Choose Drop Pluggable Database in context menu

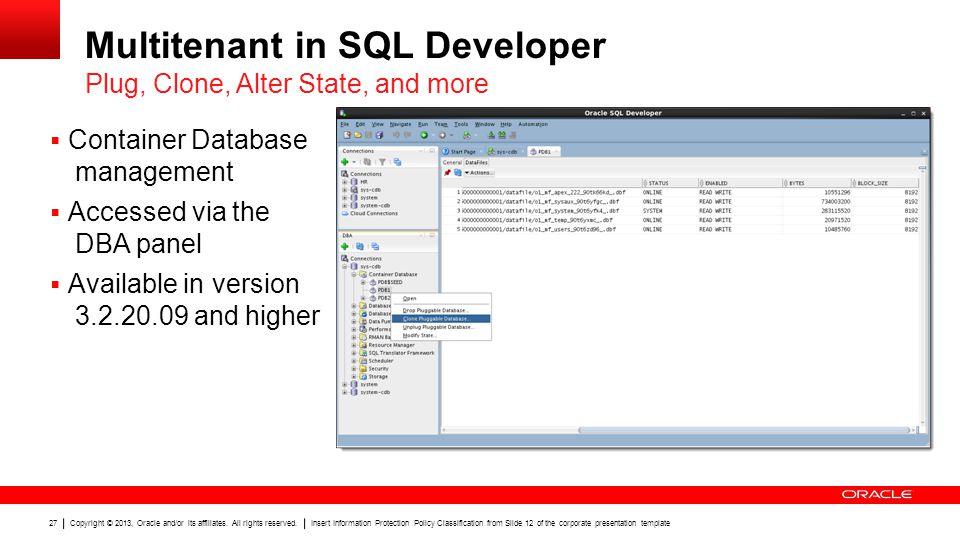coord(441,310)
